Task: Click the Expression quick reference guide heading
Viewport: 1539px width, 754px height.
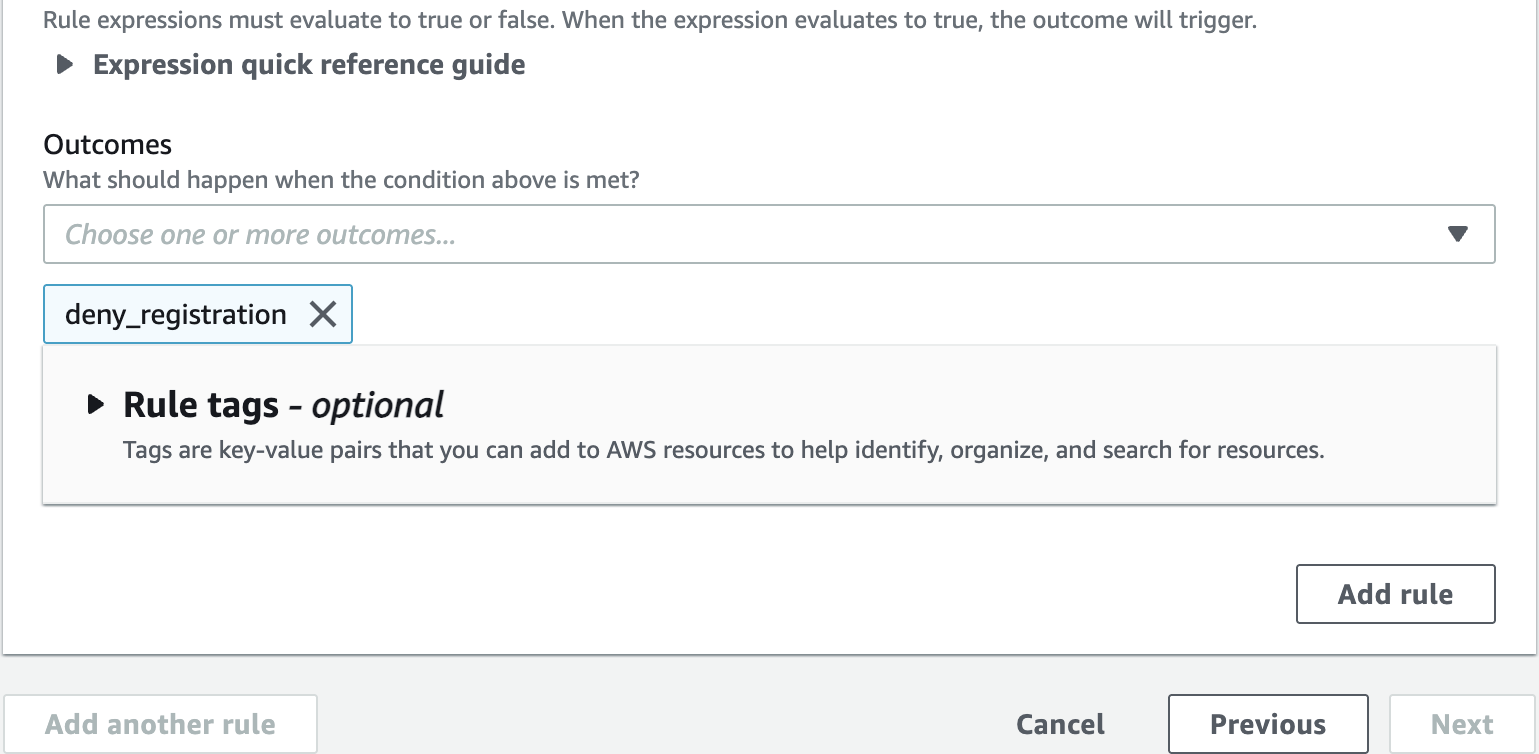Action: 309,65
